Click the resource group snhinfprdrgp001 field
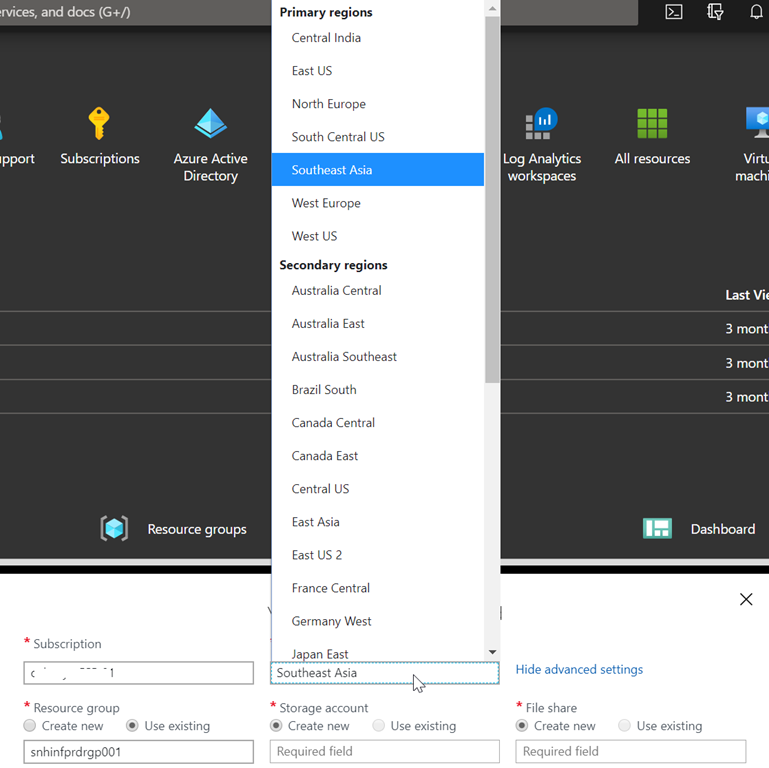769x768 pixels. [138, 752]
